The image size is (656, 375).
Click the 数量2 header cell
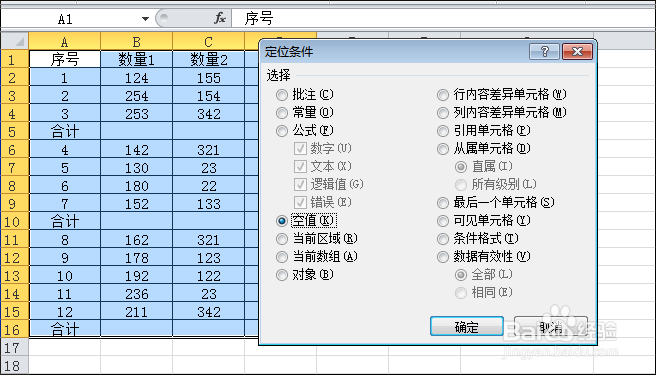coord(208,59)
